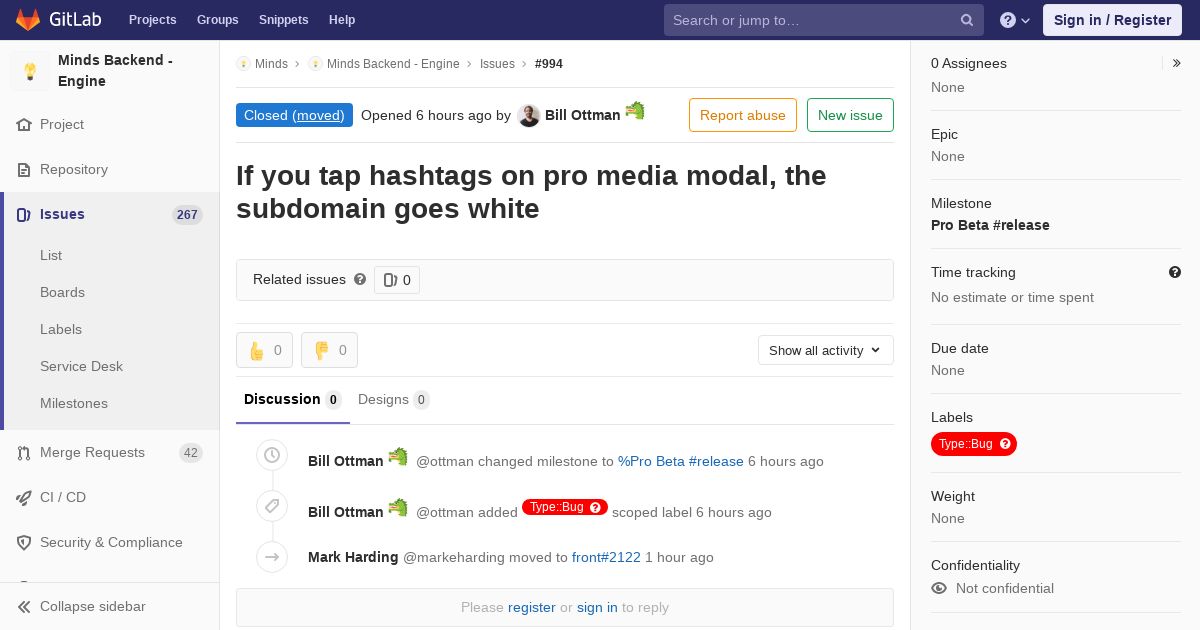Open the front#2122 issue link
This screenshot has width=1200, height=630.
(606, 557)
